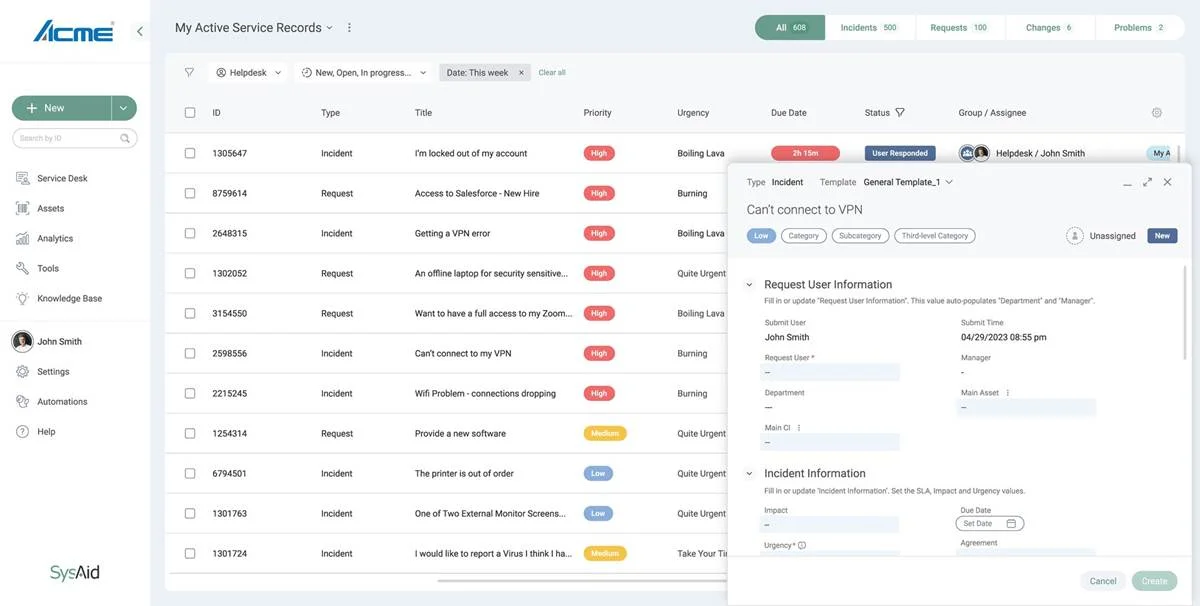
Task: Collapse Request User Information section
Action: pyautogui.click(x=749, y=285)
